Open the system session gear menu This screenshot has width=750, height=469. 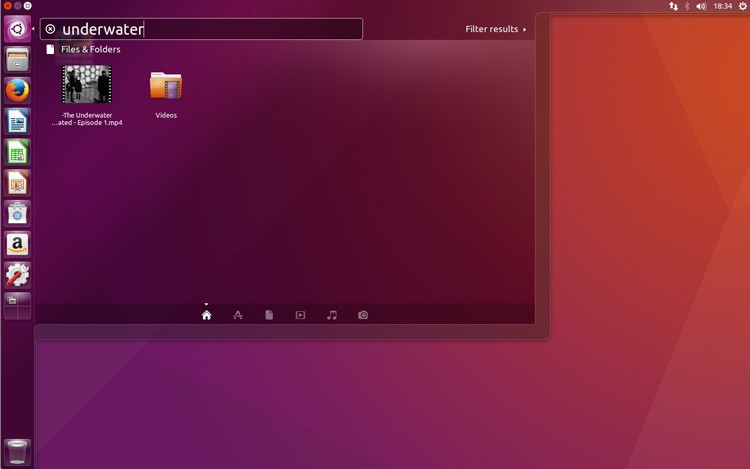pos(743,6)
